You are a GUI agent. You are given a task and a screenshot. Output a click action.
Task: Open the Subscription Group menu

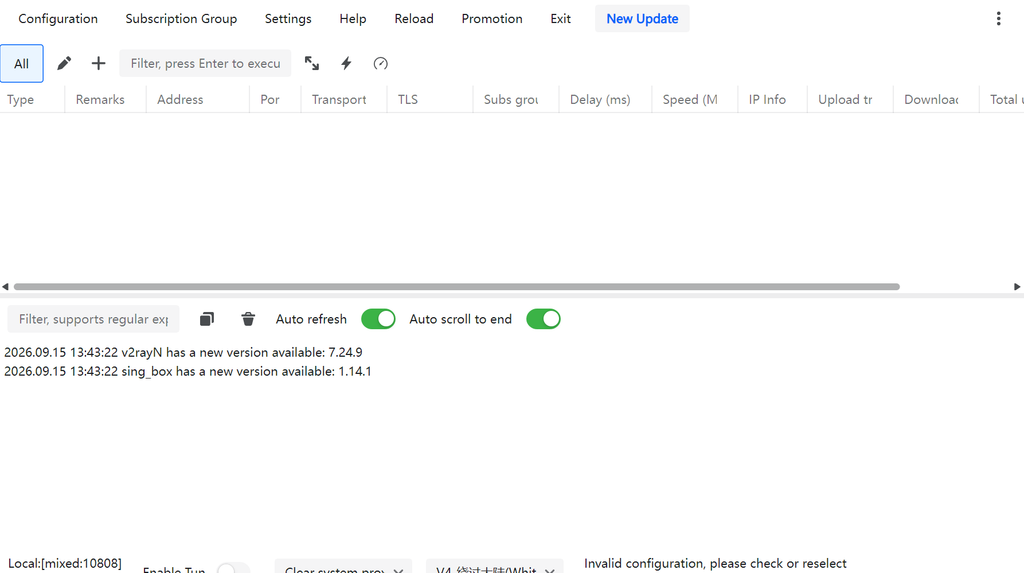181,18
